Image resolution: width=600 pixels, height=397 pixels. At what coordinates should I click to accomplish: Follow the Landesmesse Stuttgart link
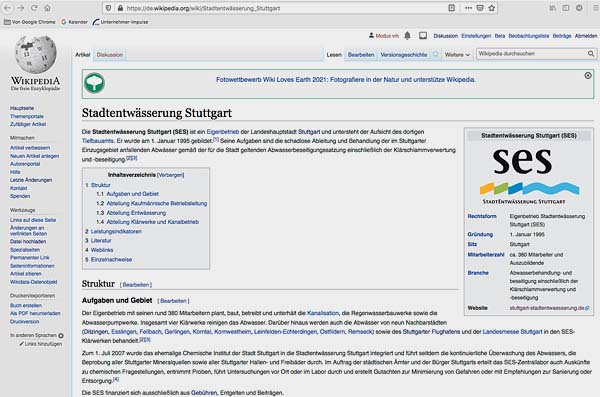pos(512,332)
